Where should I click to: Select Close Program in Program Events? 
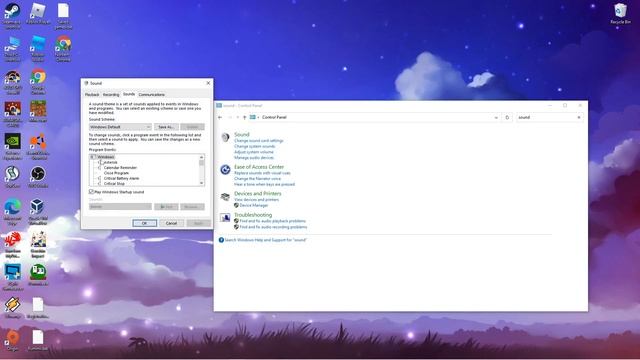116,173
